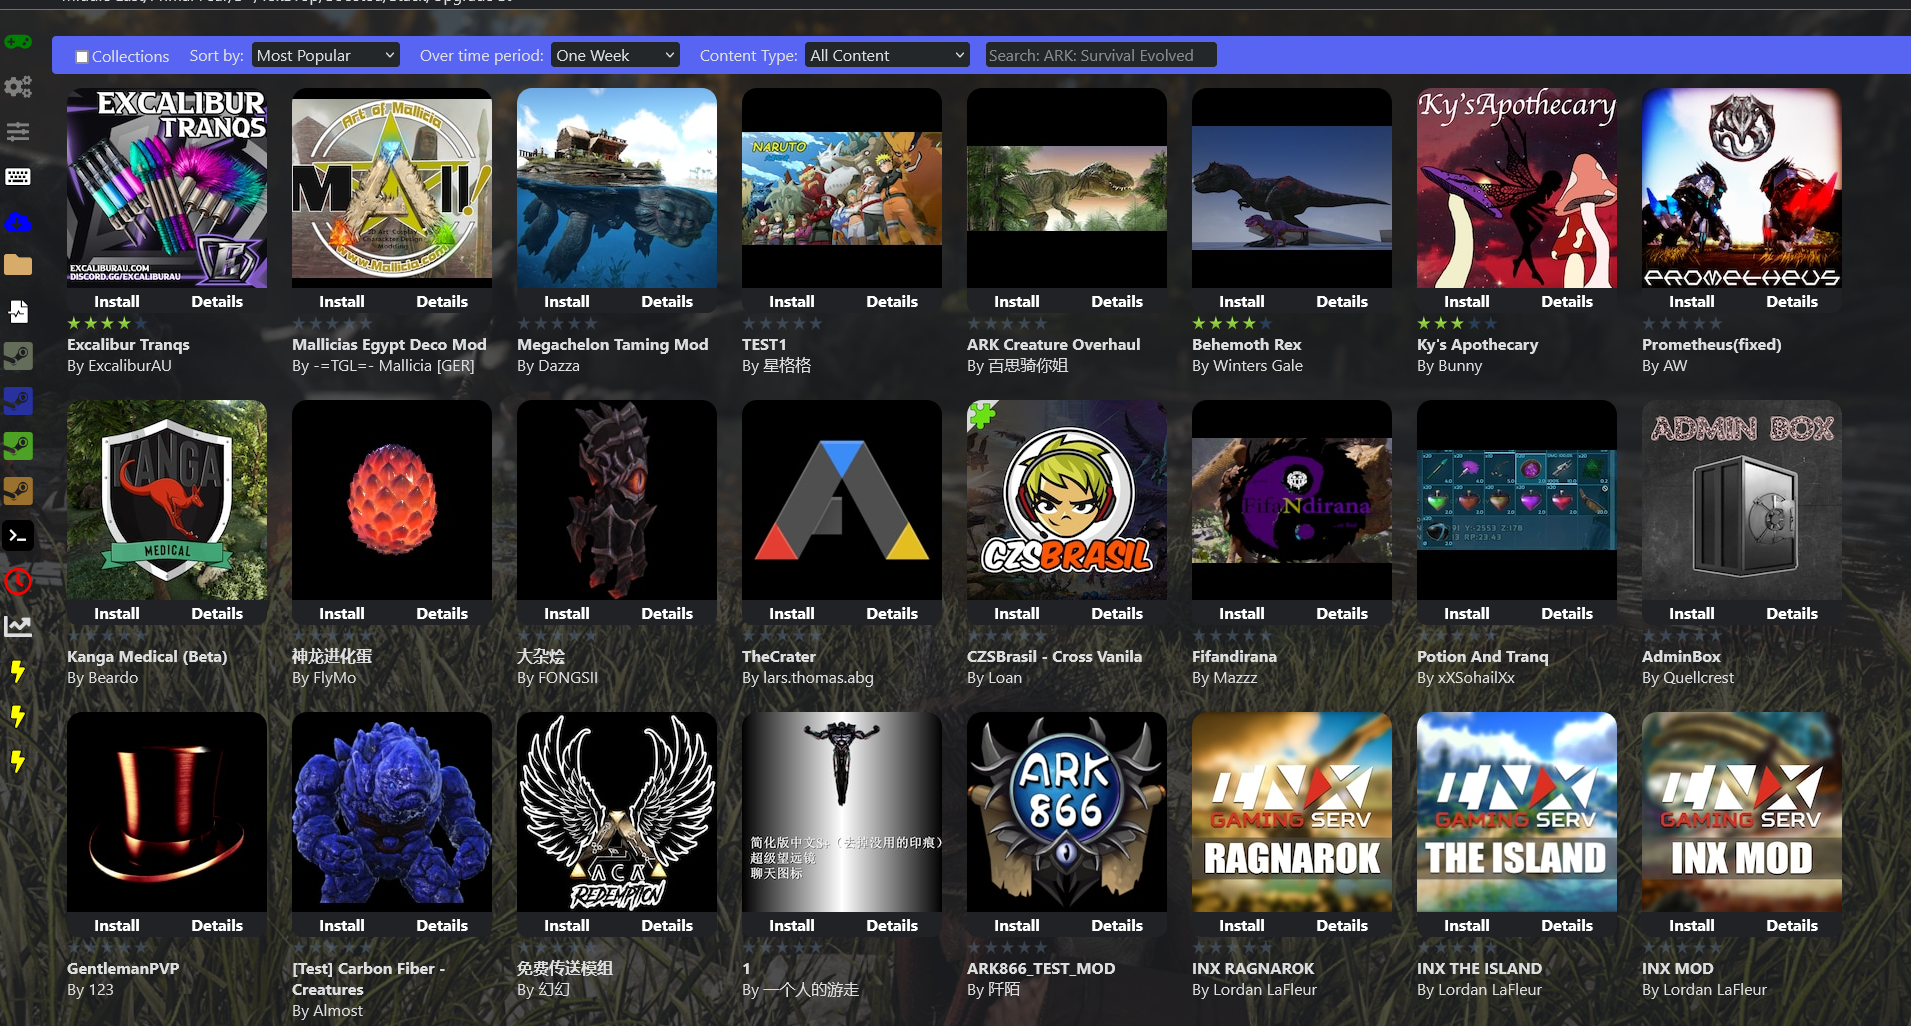Image resolution: width=1911 pixels, height=1026 pixels.
Task: Focus the Search ARK: Survival Evolved field
Action: pyautogui.click(x=1100, y=55)
